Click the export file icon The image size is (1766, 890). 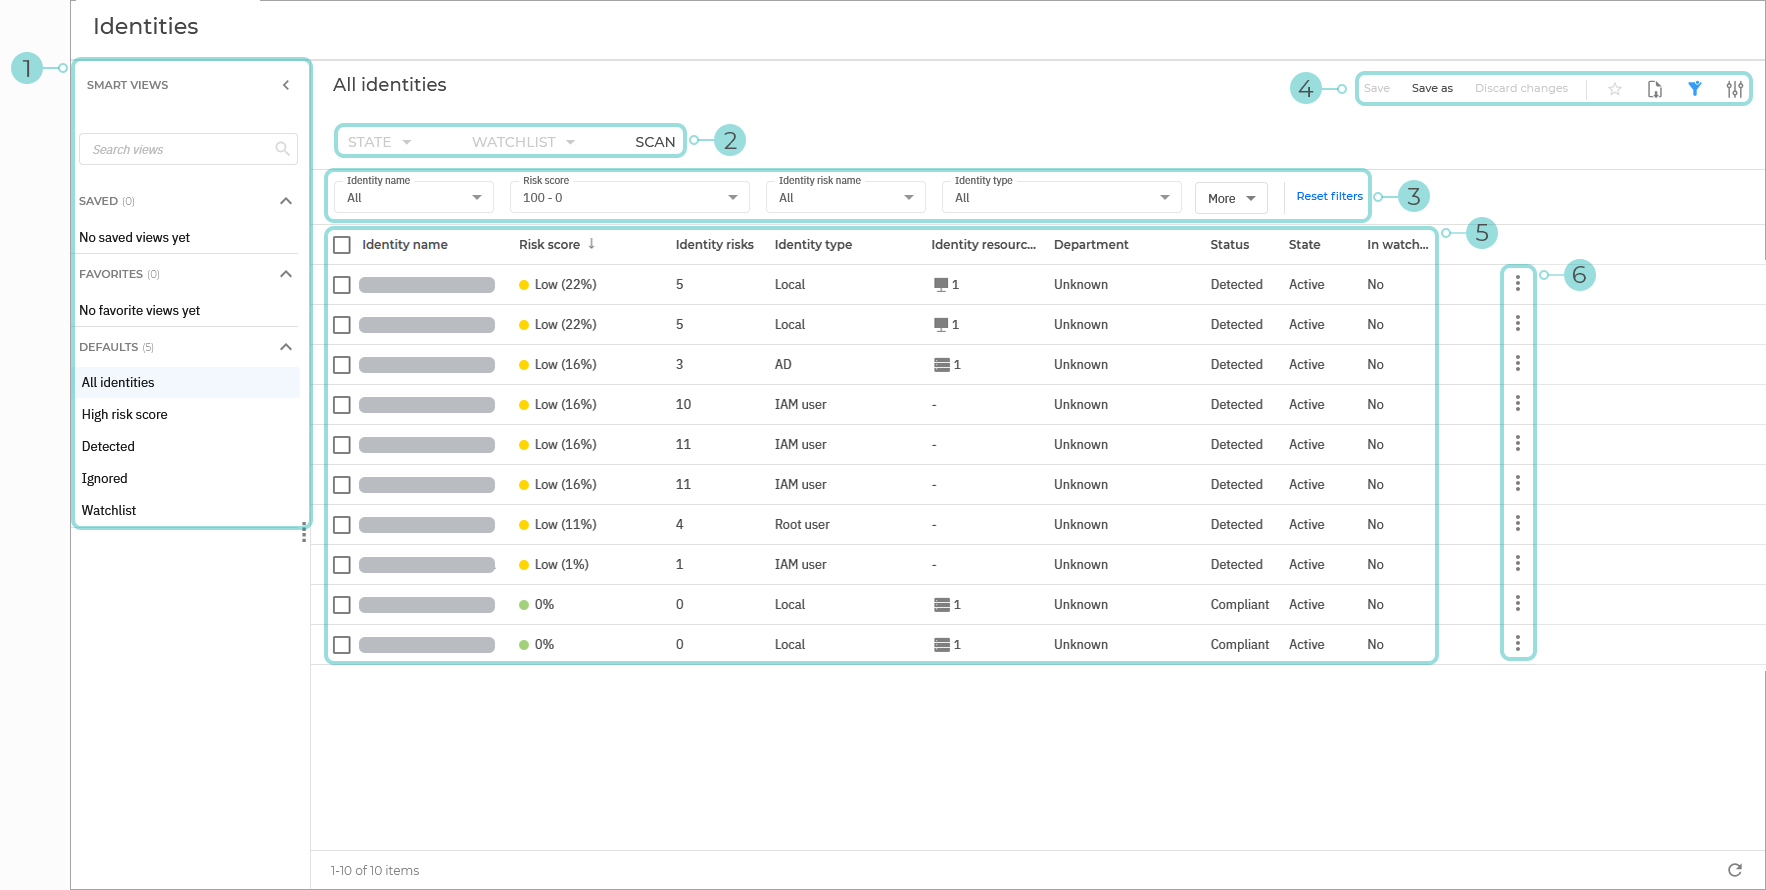[1655, 89]
